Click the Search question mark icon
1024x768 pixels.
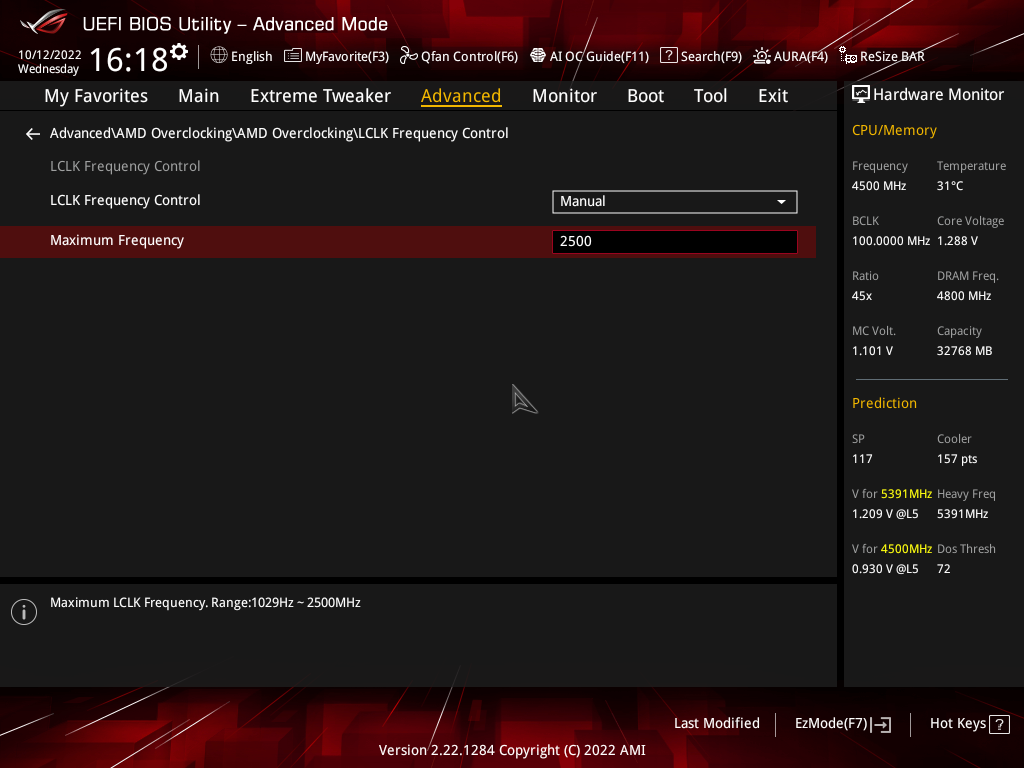pyautogui.click(x=668, y=56)
